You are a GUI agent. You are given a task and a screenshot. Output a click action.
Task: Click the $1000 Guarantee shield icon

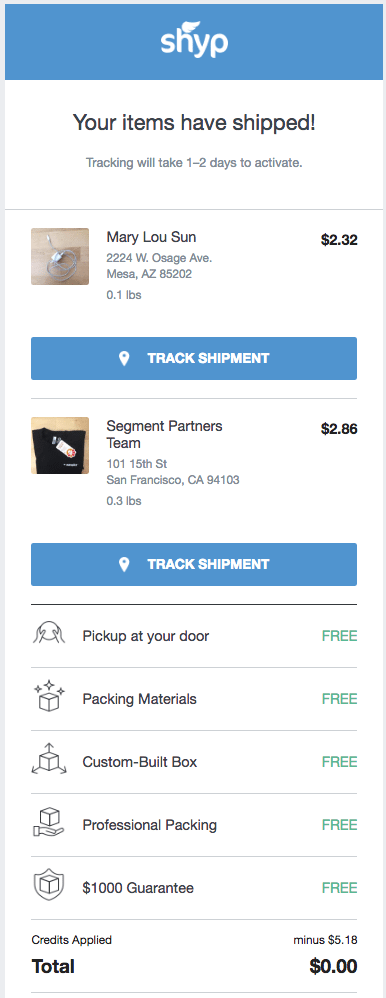(x=48, y=887)
